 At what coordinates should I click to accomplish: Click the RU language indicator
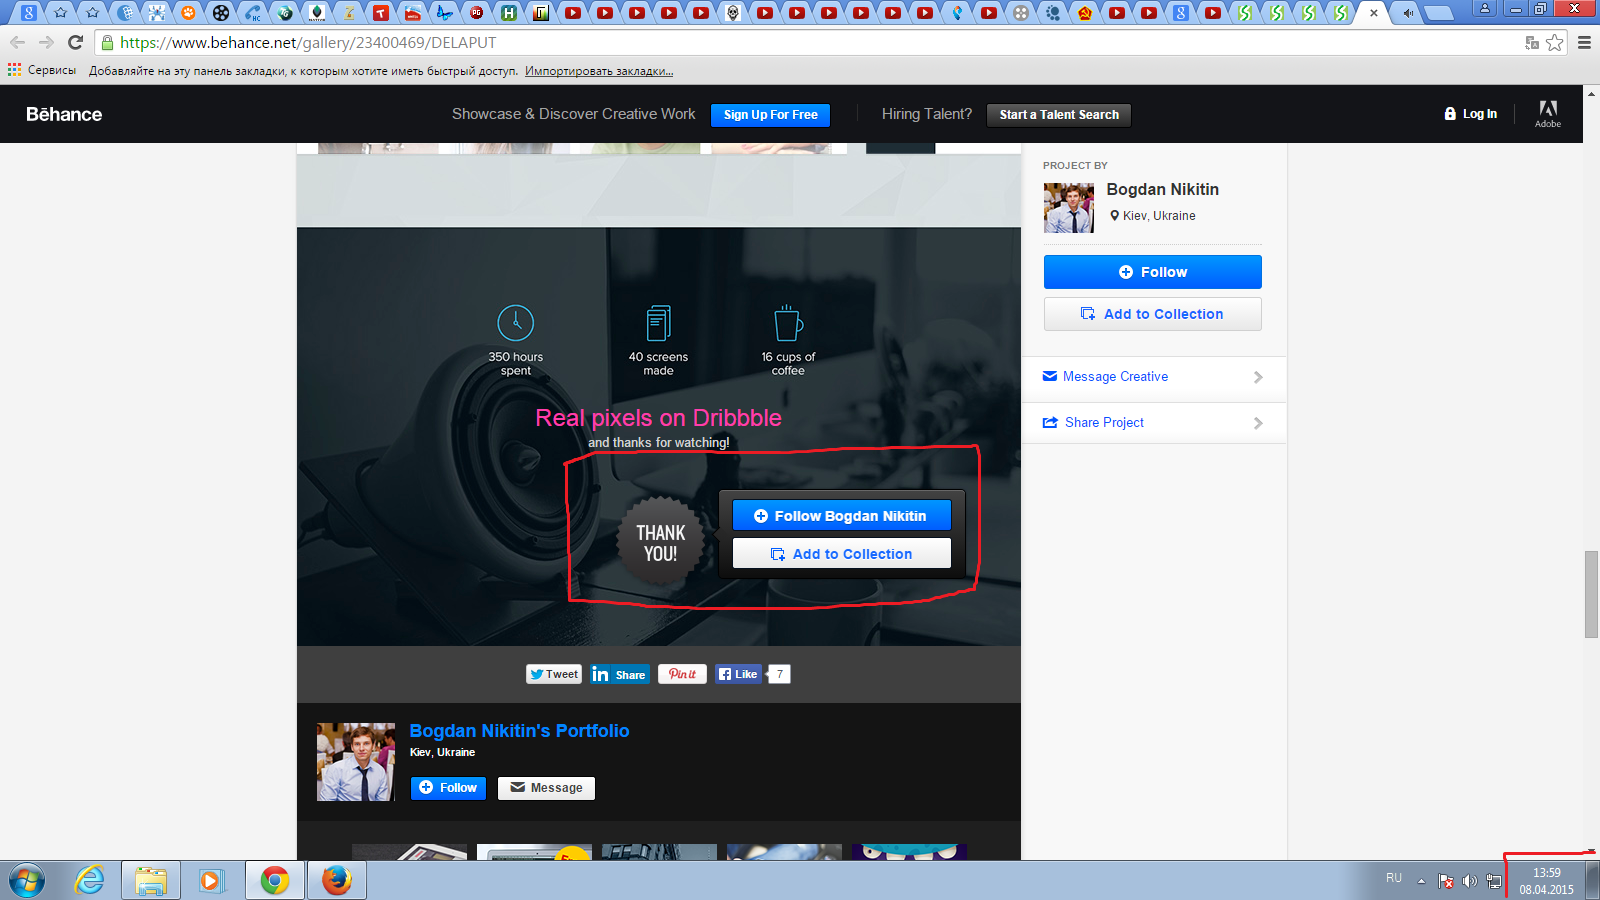click(x=1394, y=878)
